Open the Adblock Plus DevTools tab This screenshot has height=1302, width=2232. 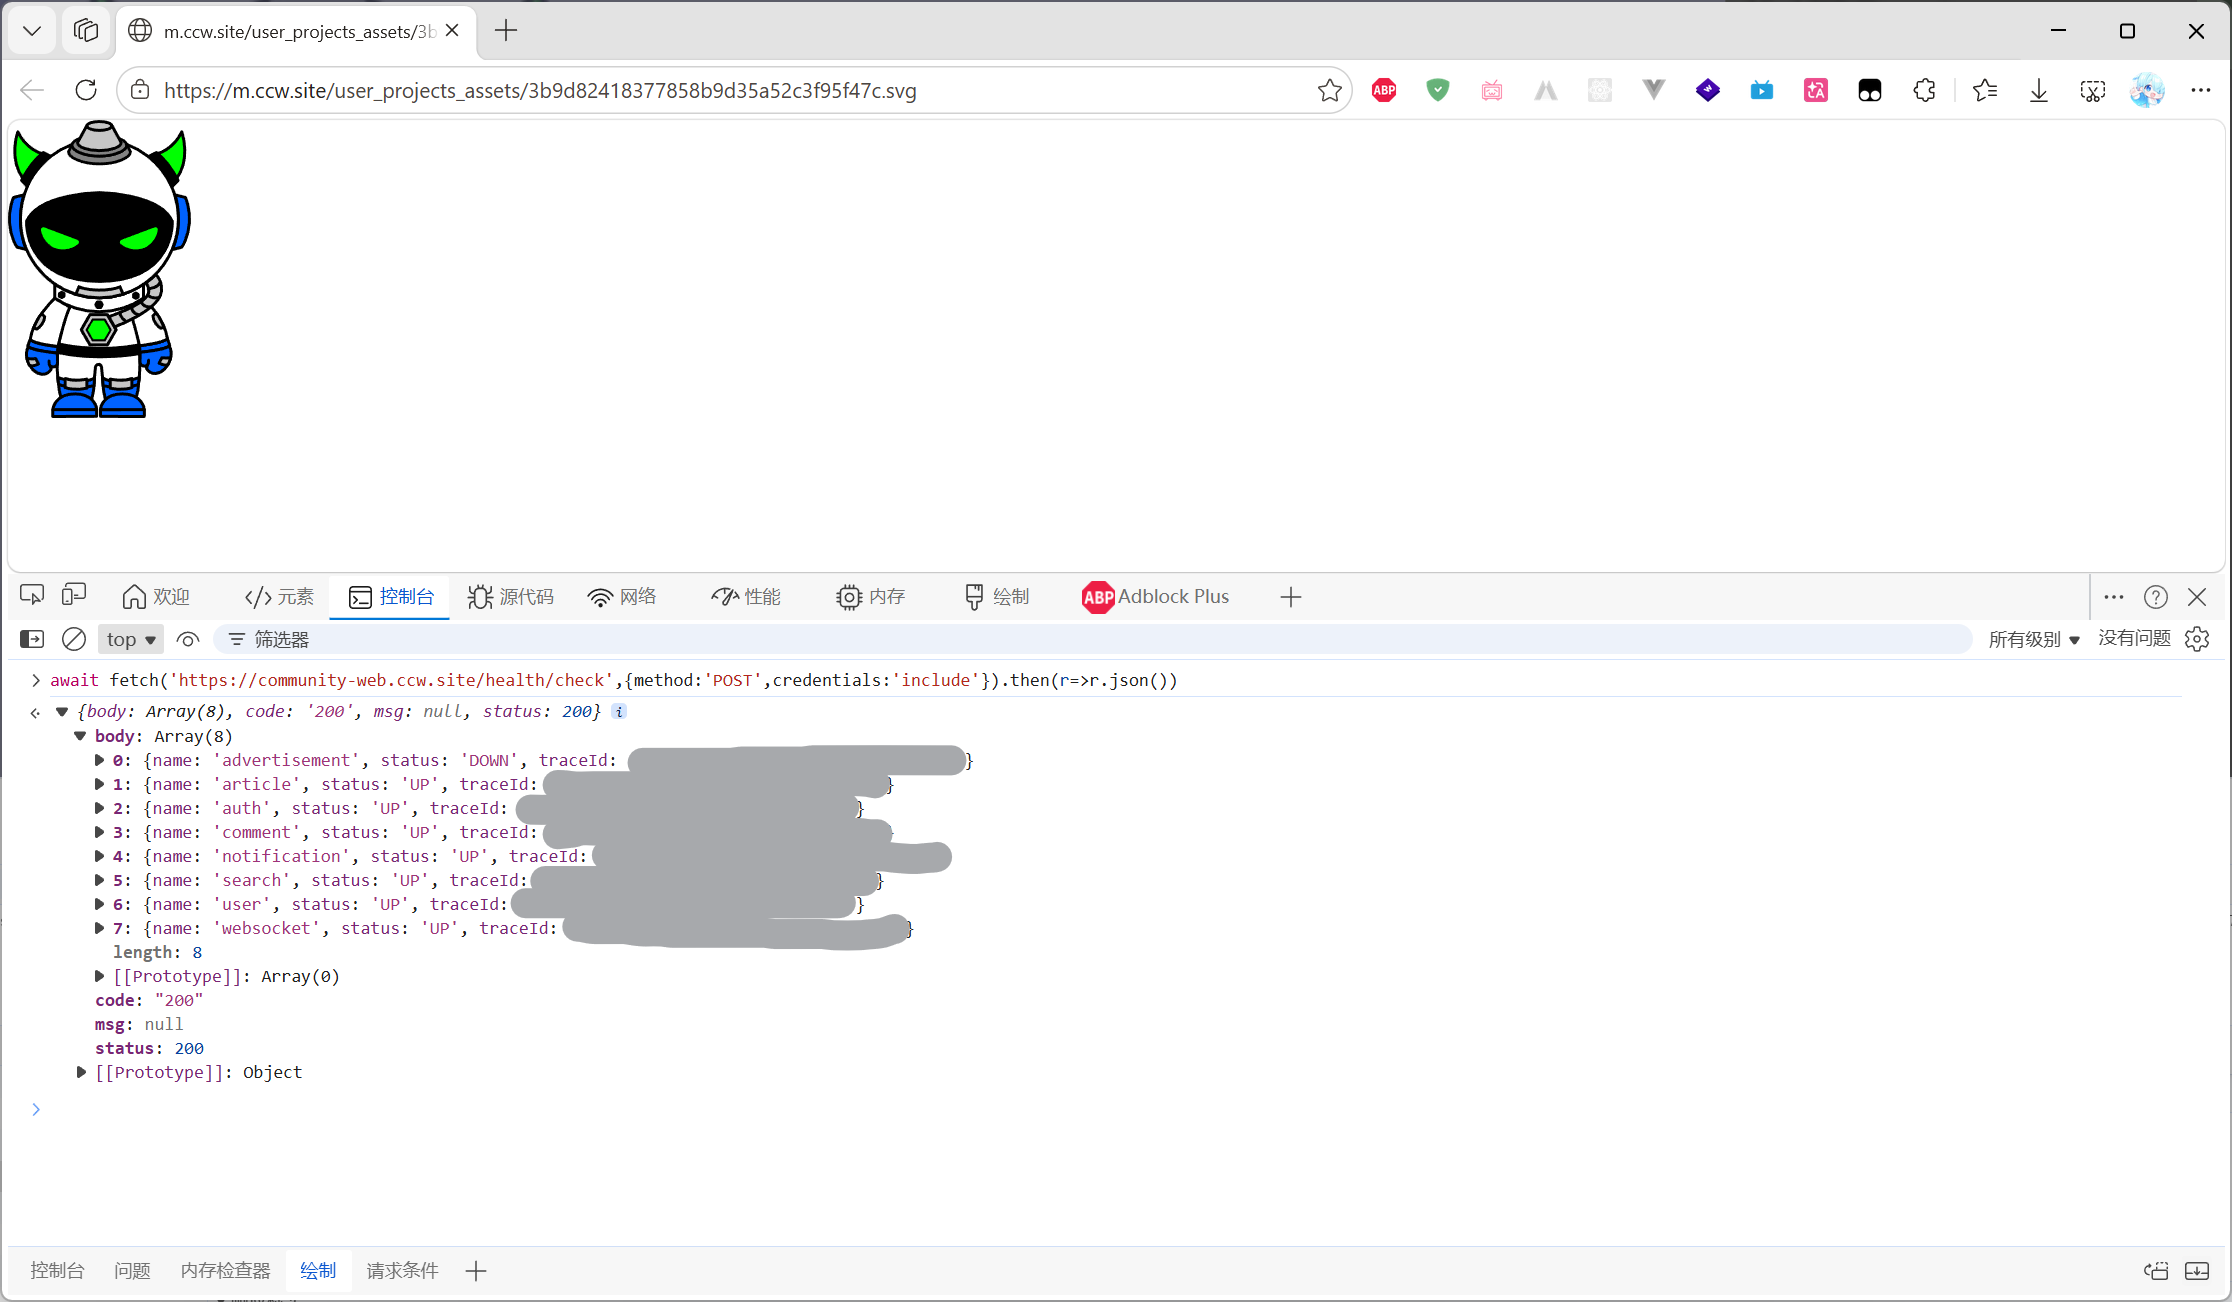(x=1156, y=597)
